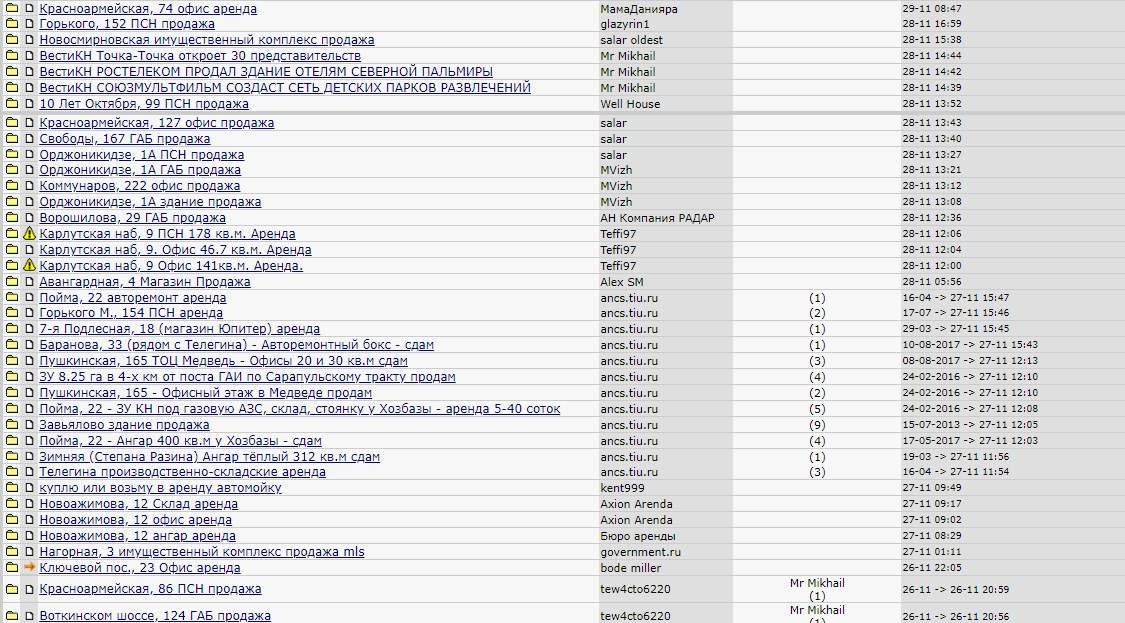Click warning icon beside Карлутская наб, 9 Офис 141кв.м.
Image resolution: width=1125 pixels, height=623 pixels.
click(29, 265)
